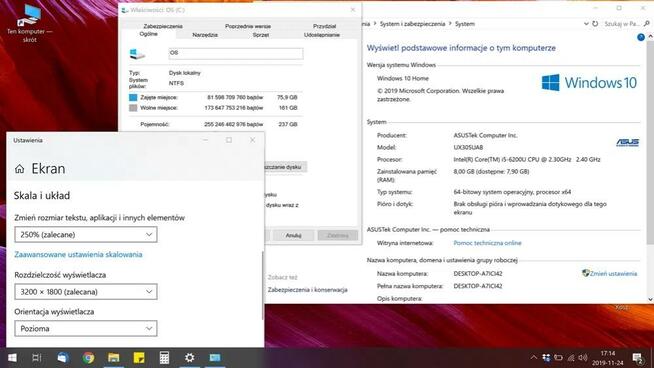Screen dimensions: 654x368
Task: Open Zabezpieczenia i konserwacja link
Action: pos(307,290)
